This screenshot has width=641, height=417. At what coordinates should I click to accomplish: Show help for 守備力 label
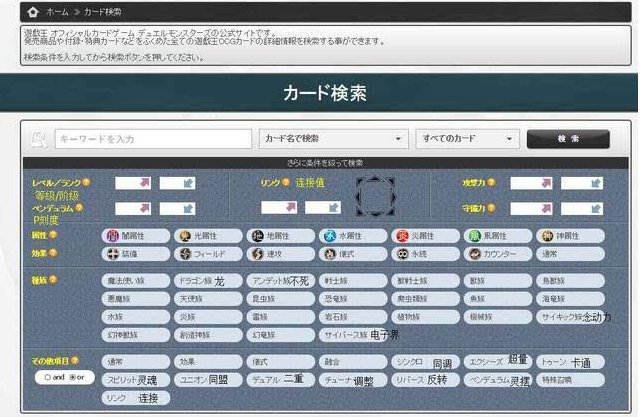click(491, 208)
